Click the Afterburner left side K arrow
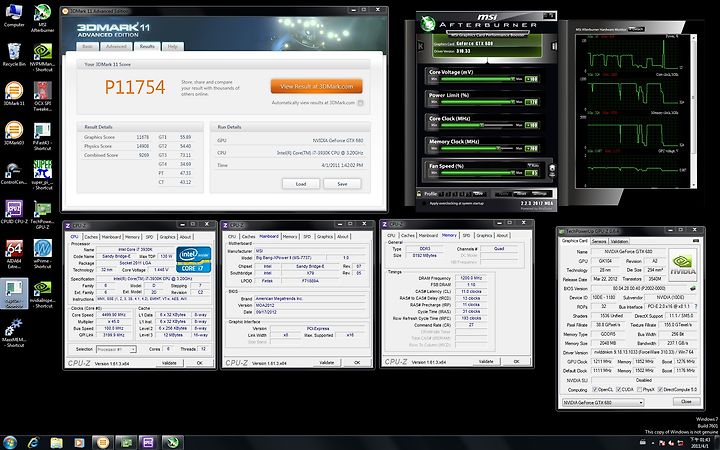Image resolution: width=720 pixels, height=450 pixels. coord(421,46)
